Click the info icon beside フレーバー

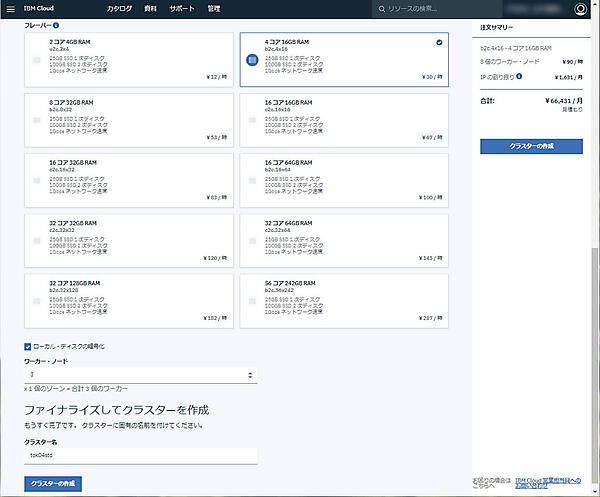click(55, 25)
